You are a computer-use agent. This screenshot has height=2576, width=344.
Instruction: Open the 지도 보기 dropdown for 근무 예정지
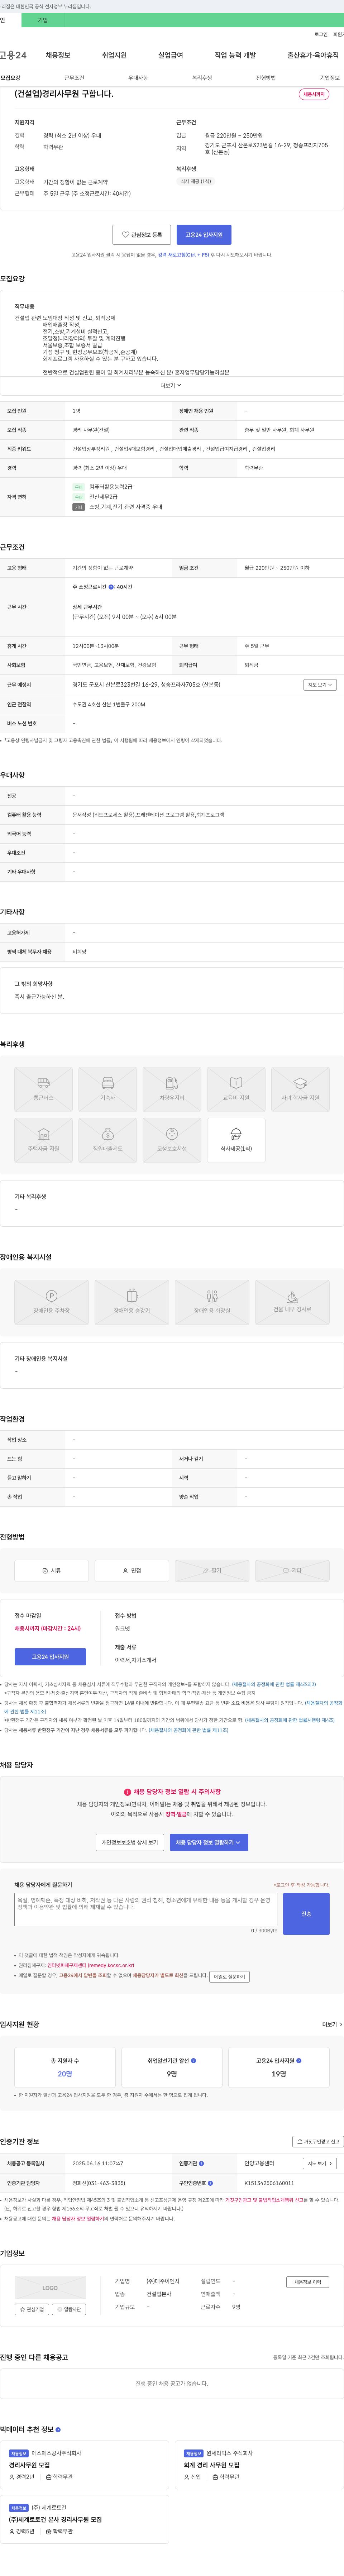click(x=320, y=684)
